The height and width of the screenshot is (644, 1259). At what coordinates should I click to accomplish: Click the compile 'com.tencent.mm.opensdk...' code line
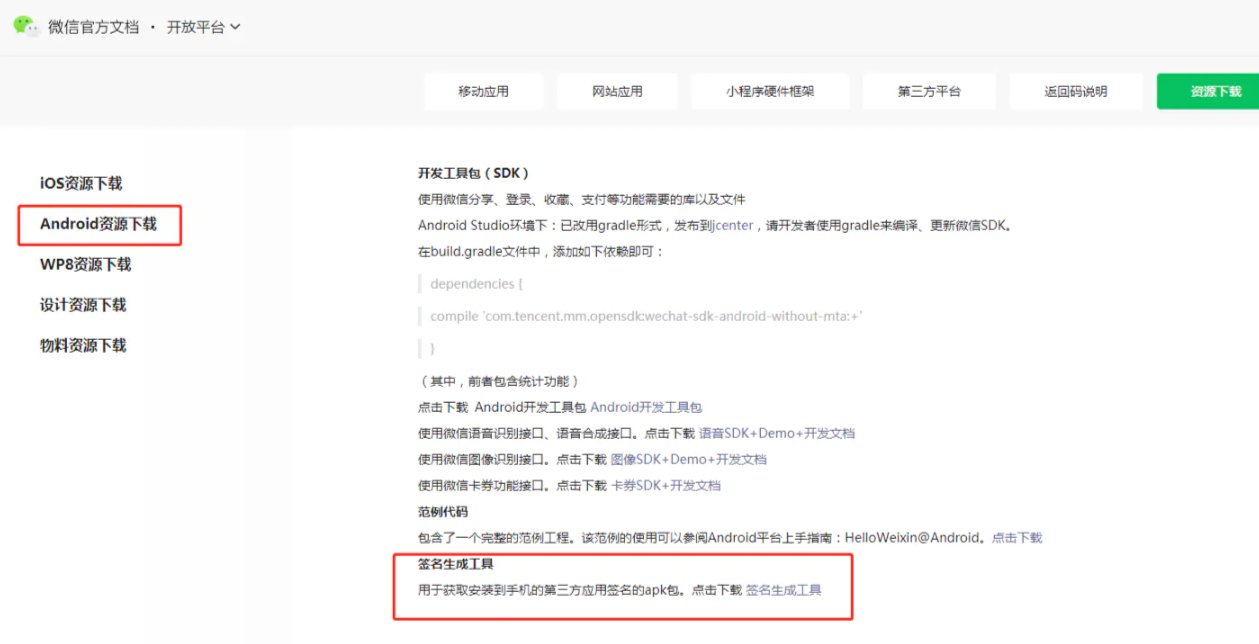[646, 316]
